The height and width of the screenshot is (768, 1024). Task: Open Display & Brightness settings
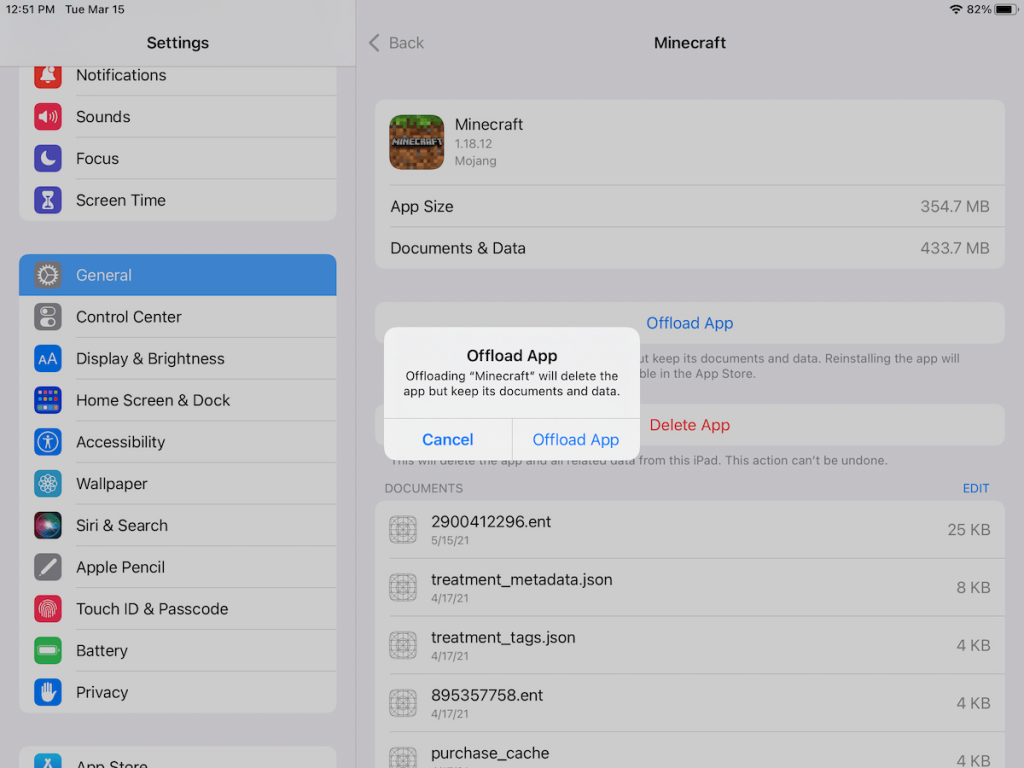[178, 359]
